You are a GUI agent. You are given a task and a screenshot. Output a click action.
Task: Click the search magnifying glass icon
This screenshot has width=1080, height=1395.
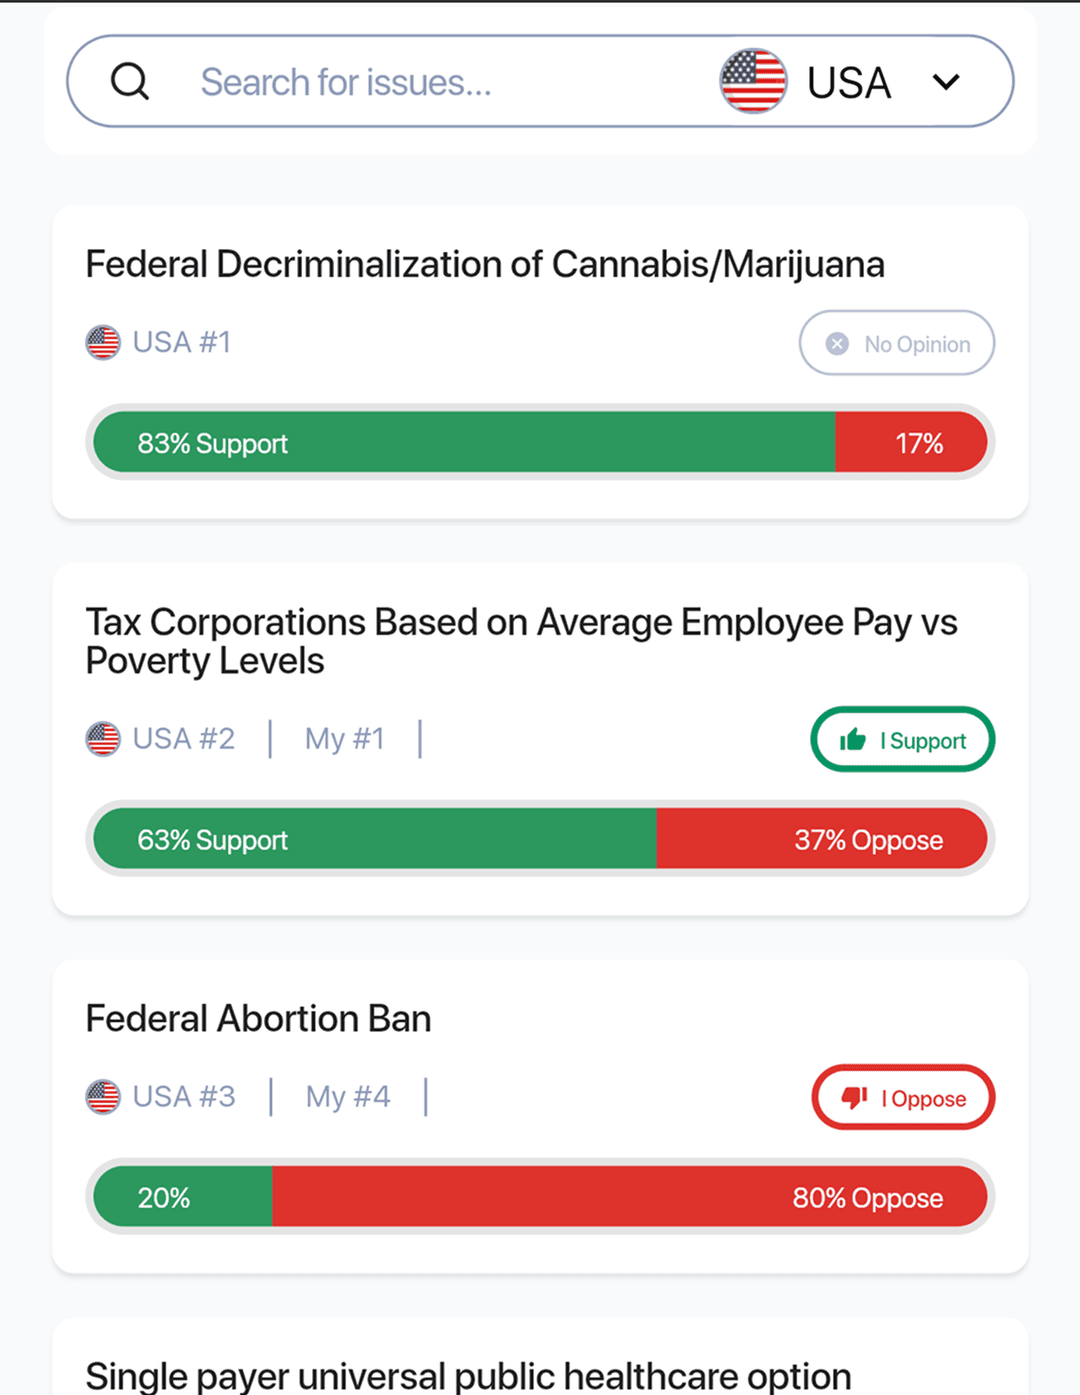coord(130,81)
